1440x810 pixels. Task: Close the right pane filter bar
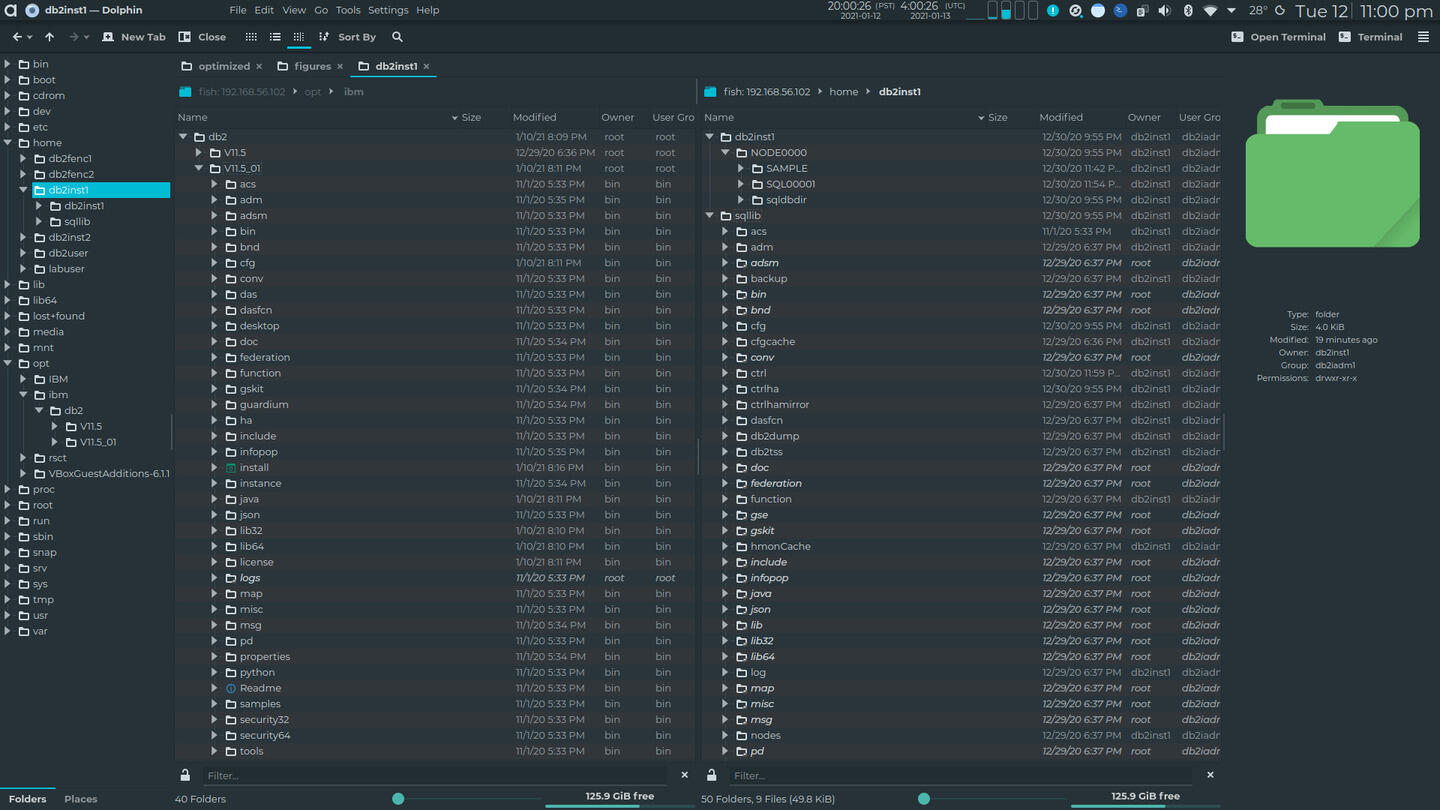tap(1210, 775)
